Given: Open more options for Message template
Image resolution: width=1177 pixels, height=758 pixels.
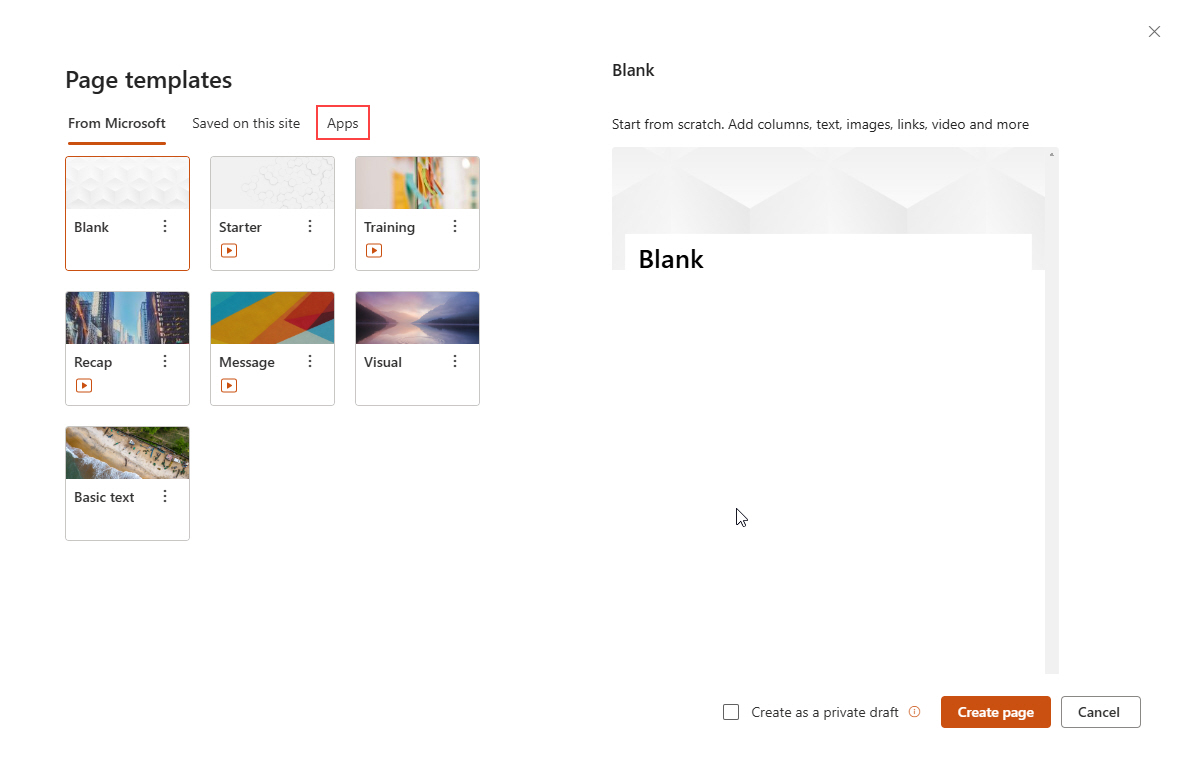Looking at the screenshot, I should [310, 362].
